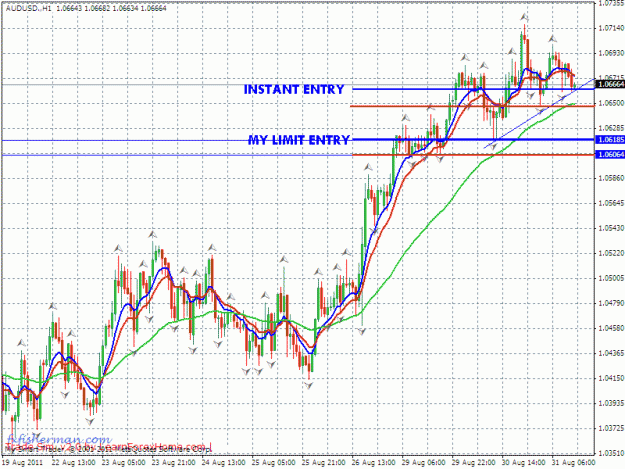Screen dimensions: 625x469
Task: Click price axis value 1.04790
Action: 611,303
